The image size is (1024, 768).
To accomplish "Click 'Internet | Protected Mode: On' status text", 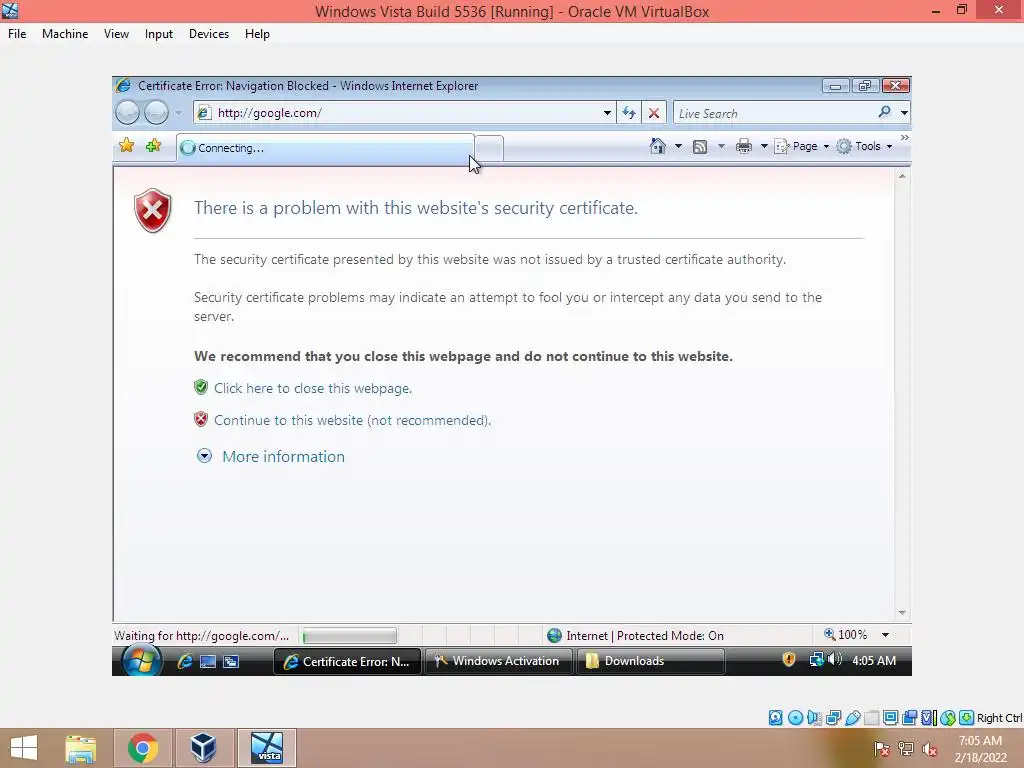I will point(645,635).
